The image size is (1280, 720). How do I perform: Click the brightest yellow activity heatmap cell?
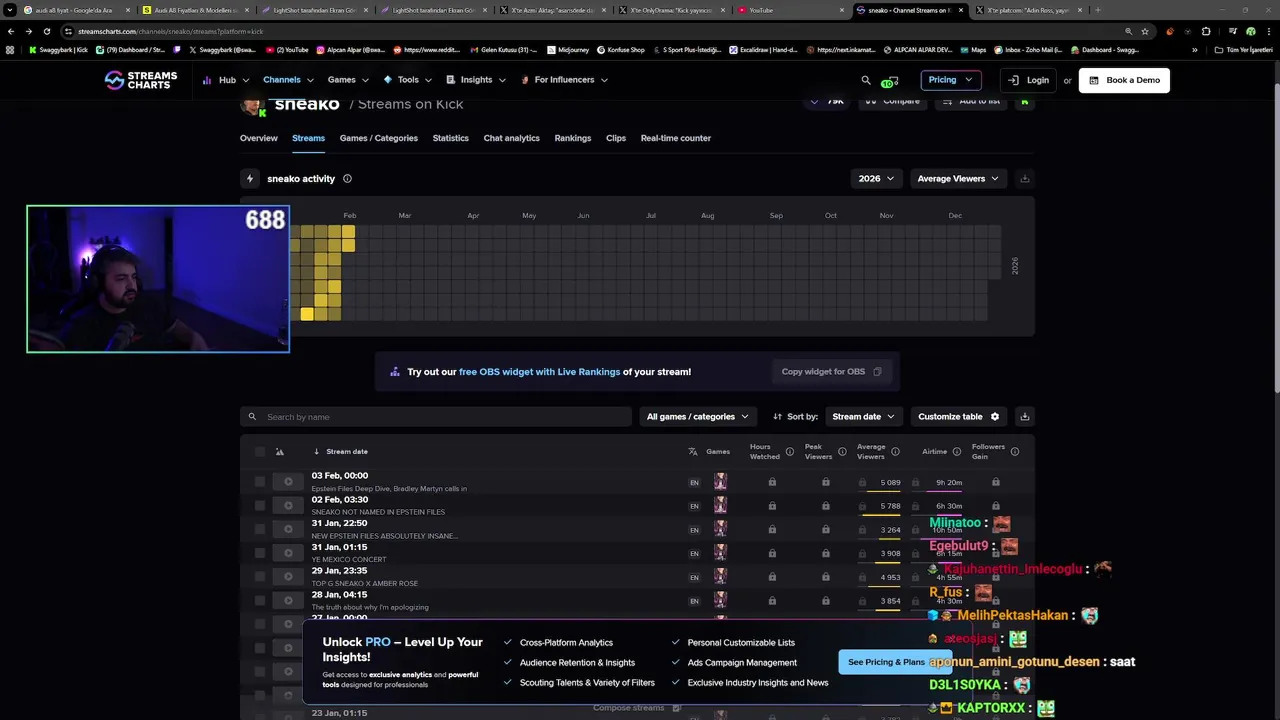click(307, 314)
